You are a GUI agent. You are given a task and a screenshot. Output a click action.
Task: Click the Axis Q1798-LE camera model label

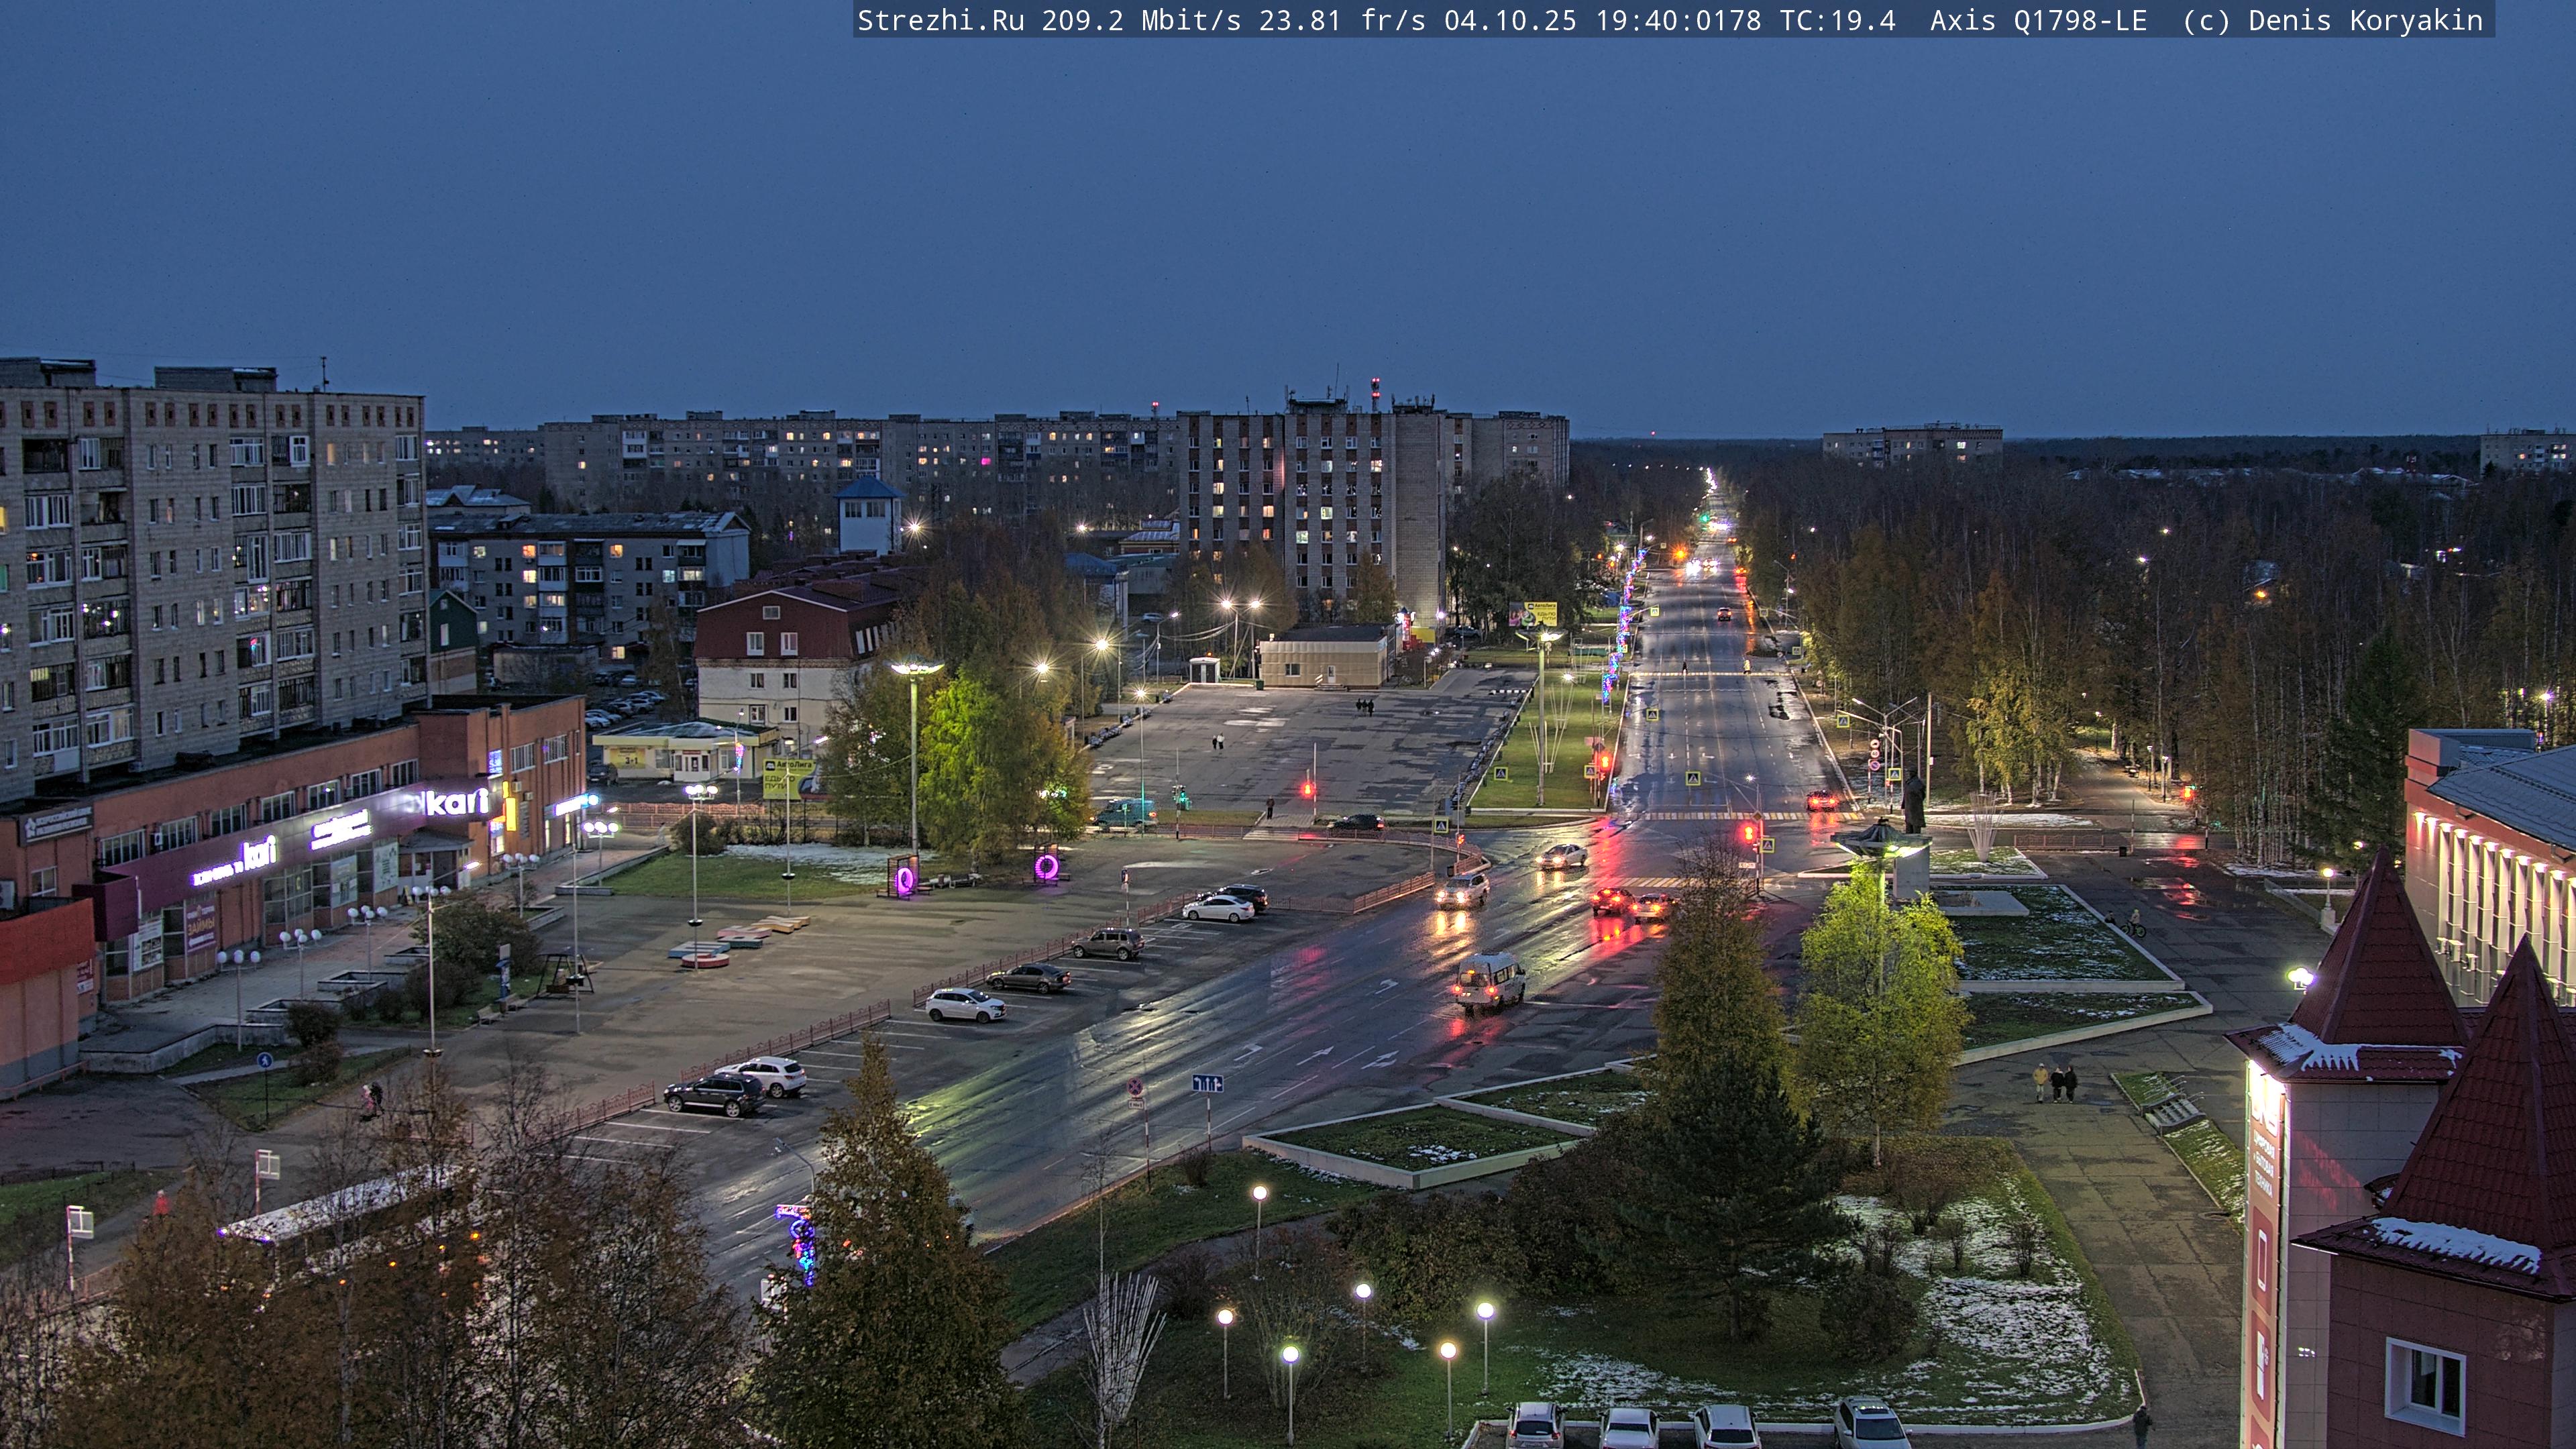[x=2038, y=20]
